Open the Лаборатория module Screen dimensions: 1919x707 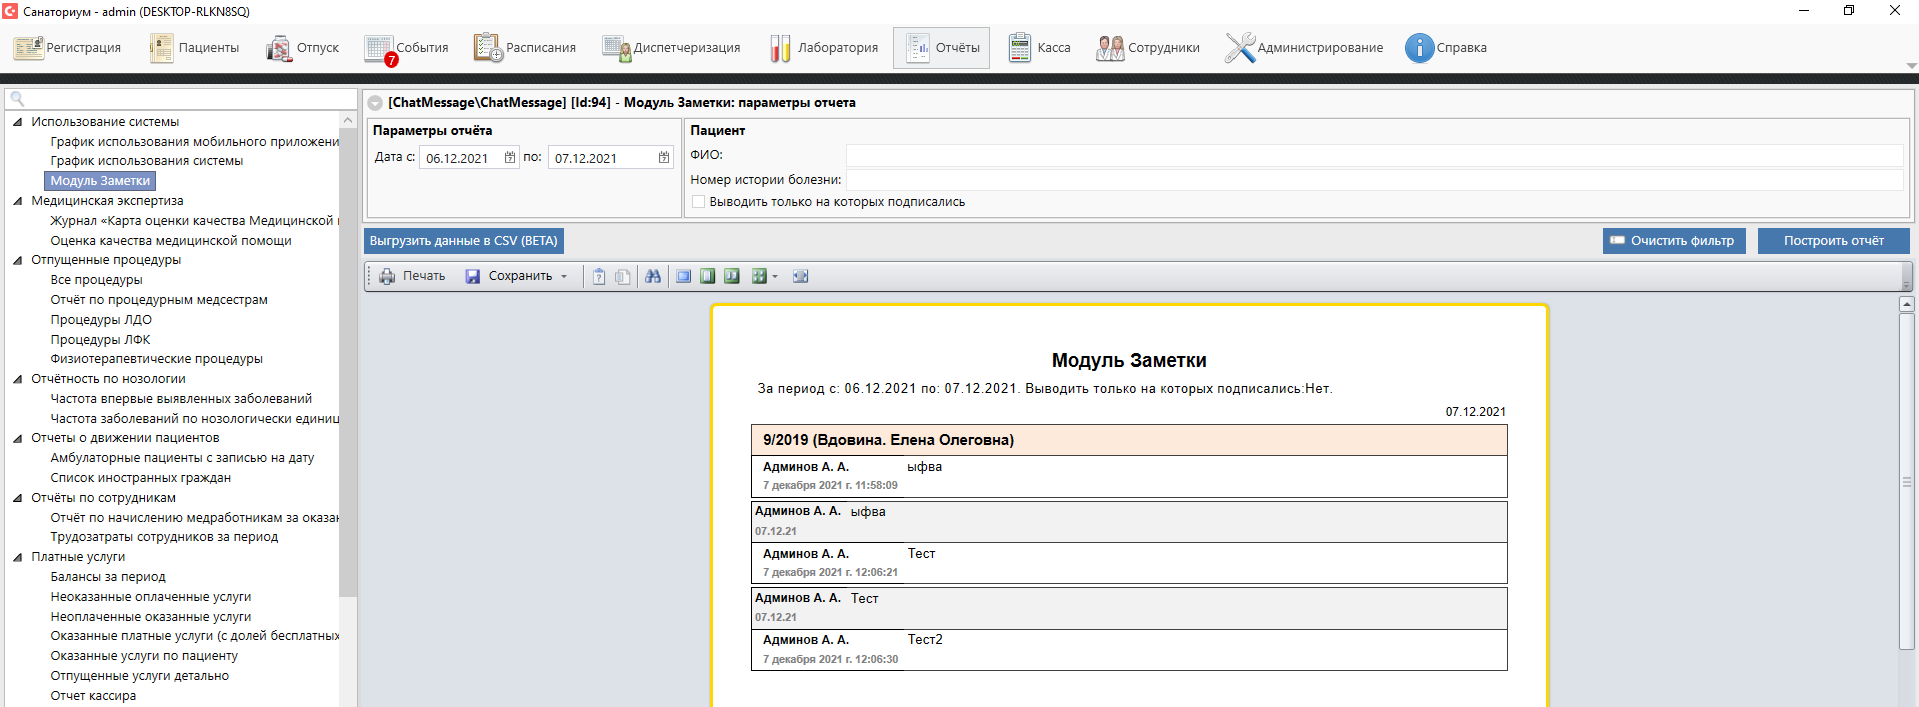coord(823,48)
